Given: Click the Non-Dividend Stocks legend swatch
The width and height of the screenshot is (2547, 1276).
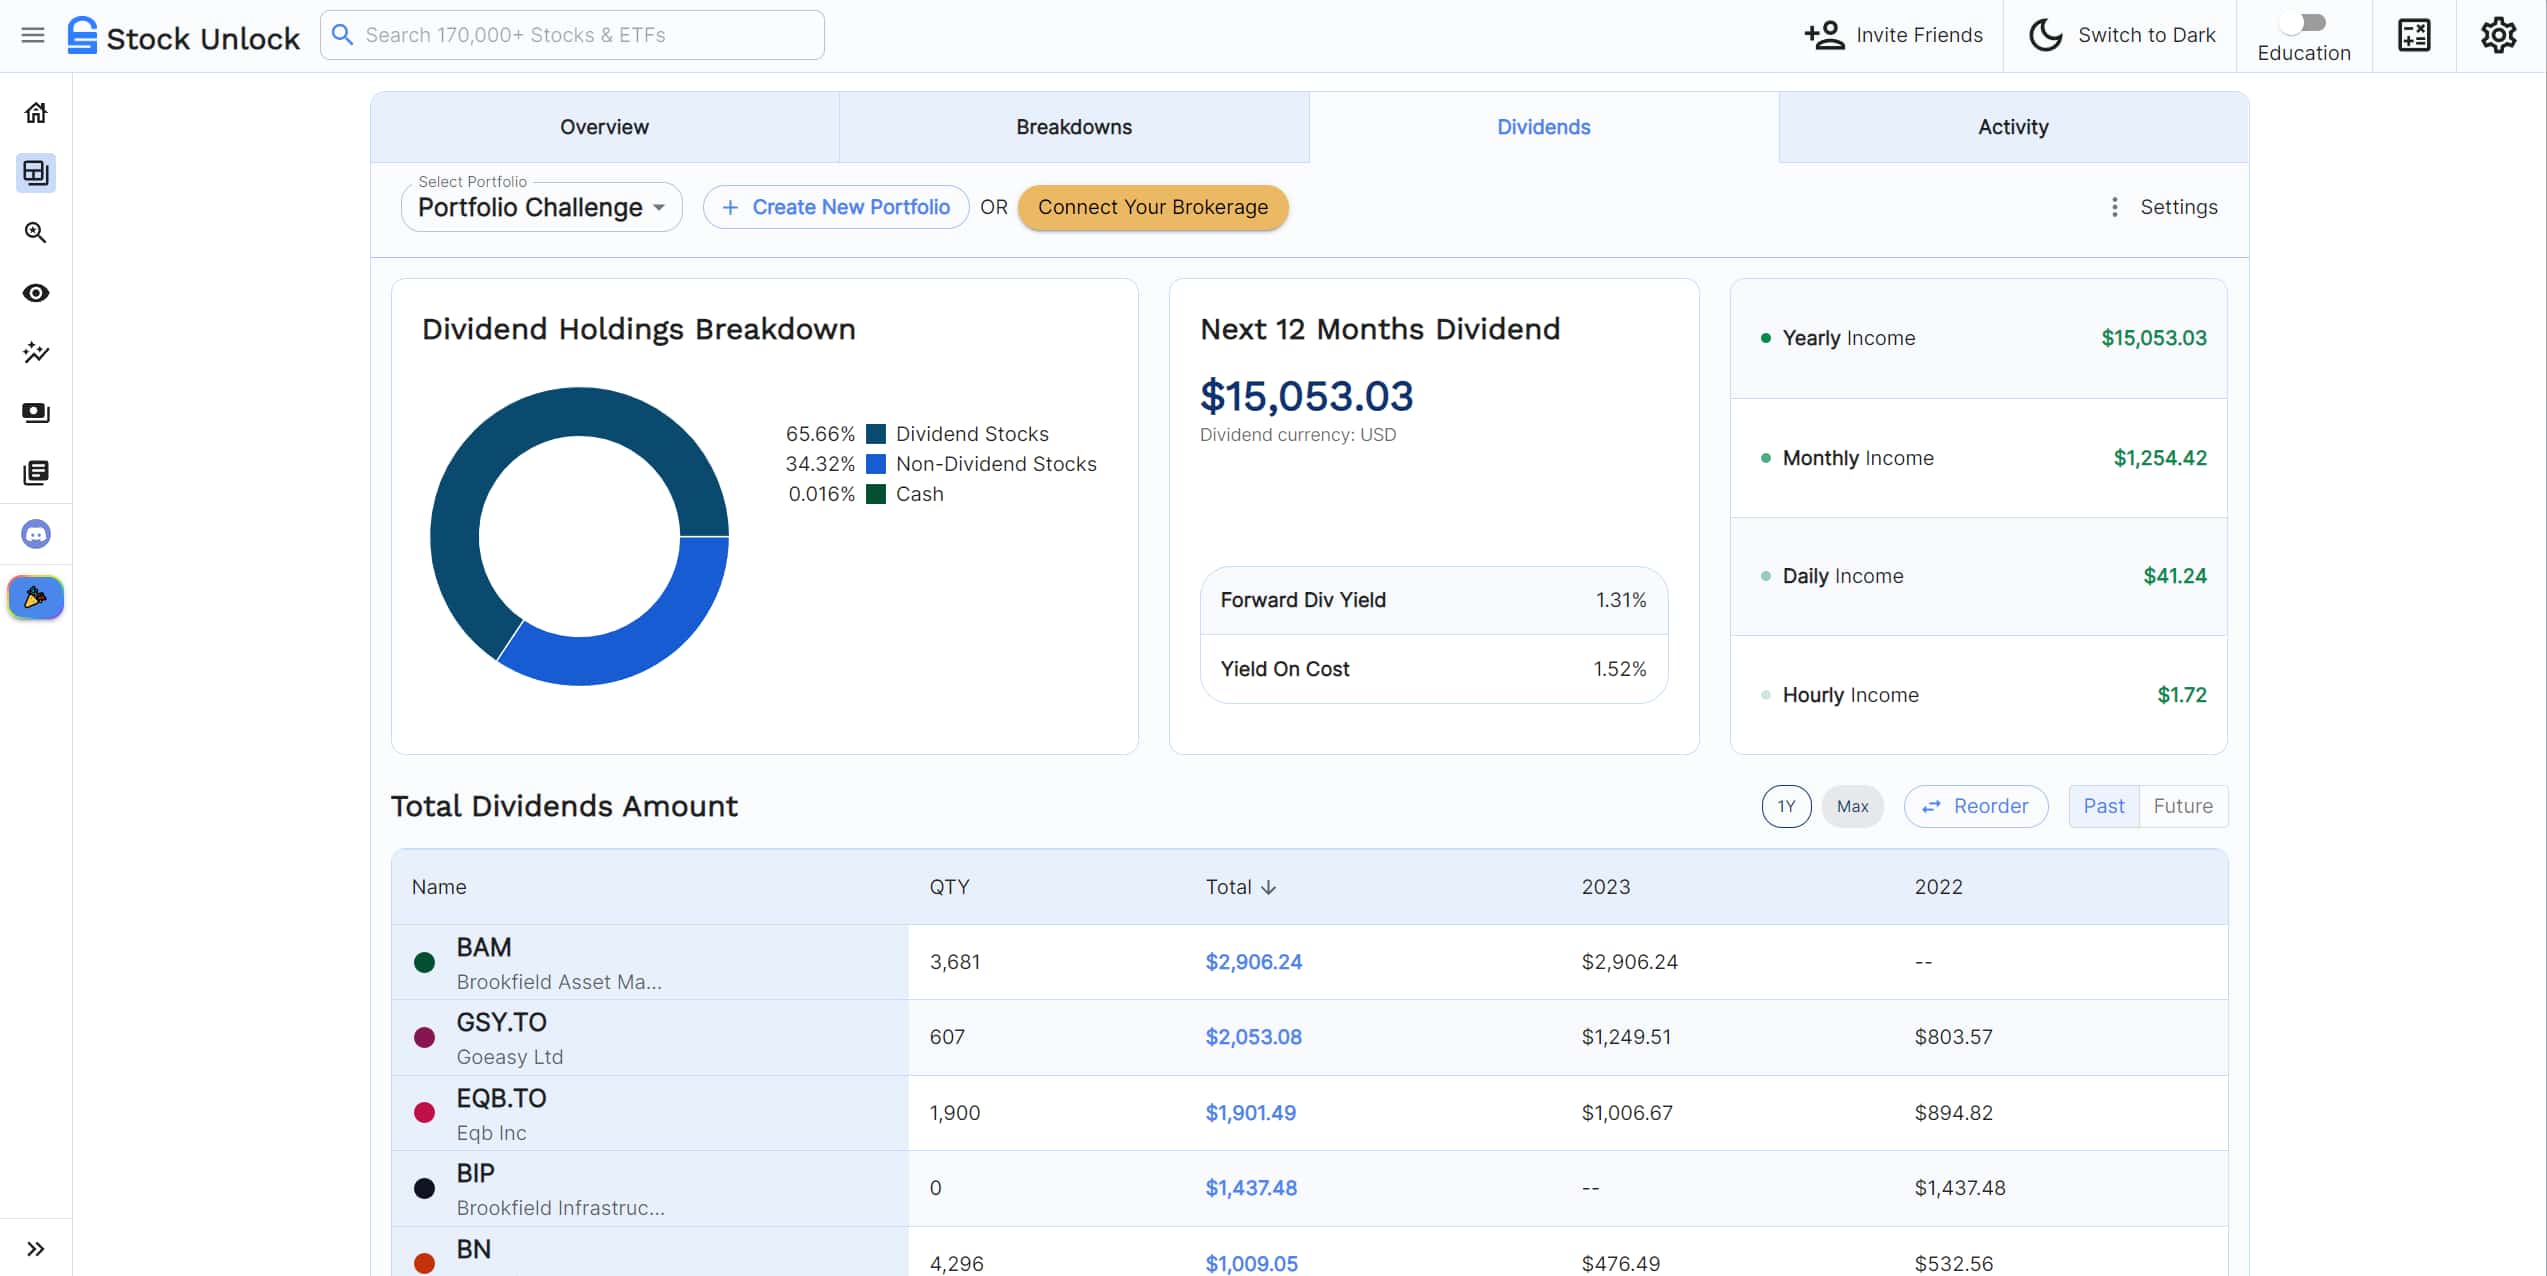Looking at the screenshot, I should point(876,464).
